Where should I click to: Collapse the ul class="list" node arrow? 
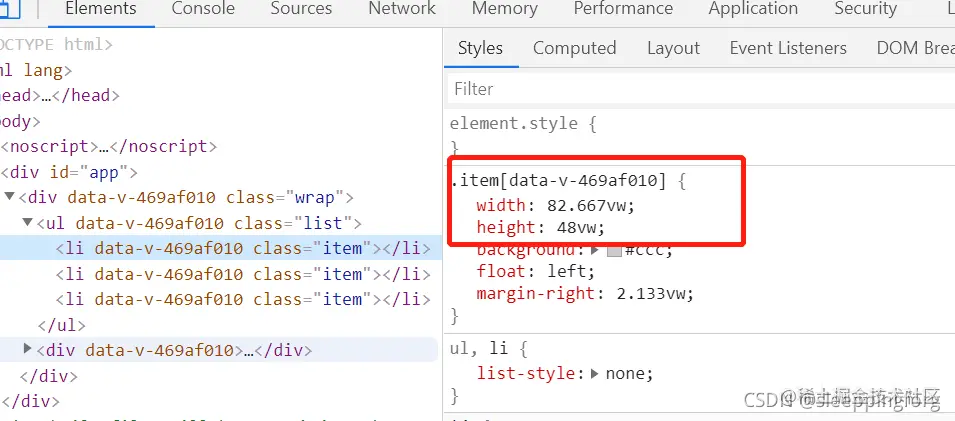coord(27,222)
